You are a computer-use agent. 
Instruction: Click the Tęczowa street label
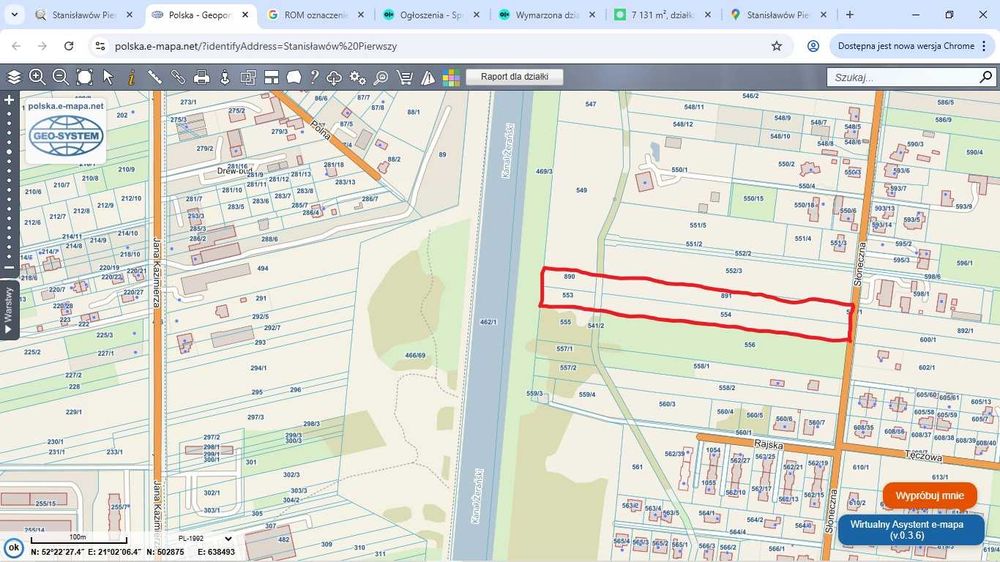click(923, 455)
